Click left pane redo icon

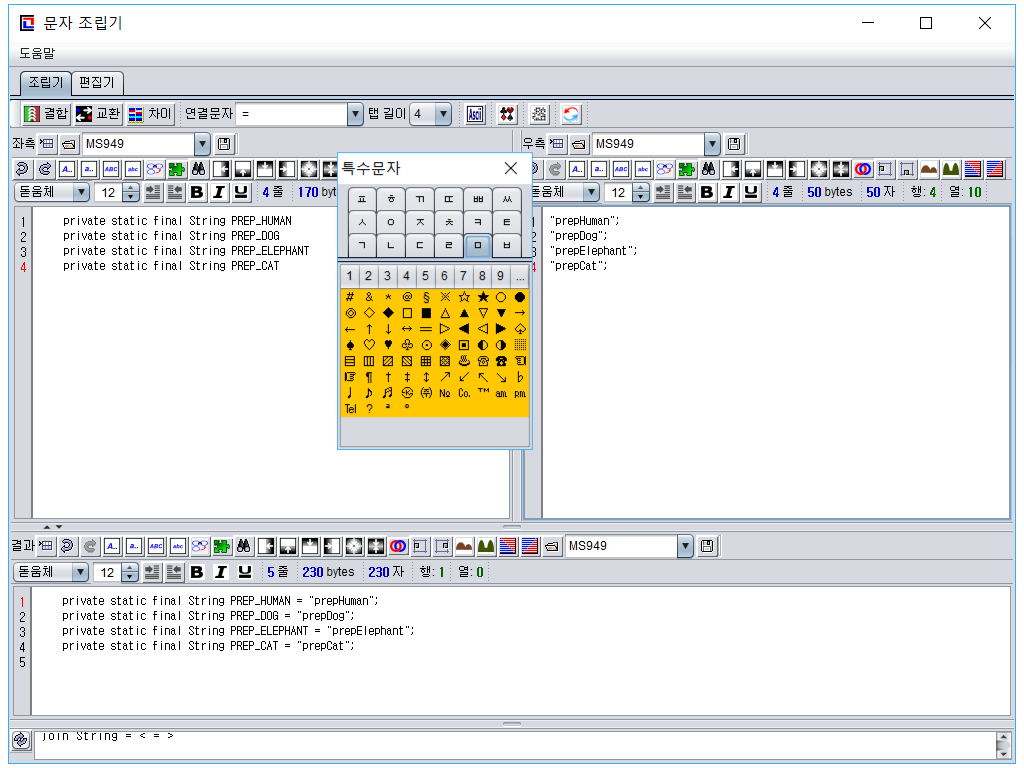coord(44,170)
